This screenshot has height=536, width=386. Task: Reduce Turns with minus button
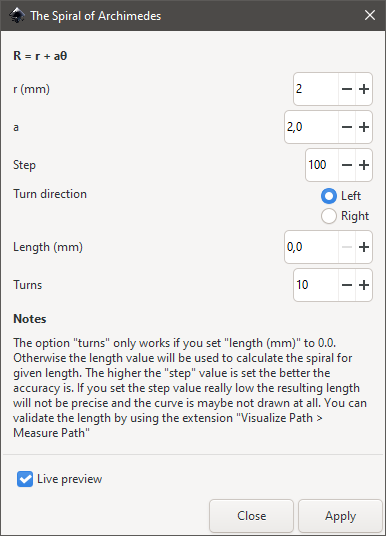pos(347,285)
